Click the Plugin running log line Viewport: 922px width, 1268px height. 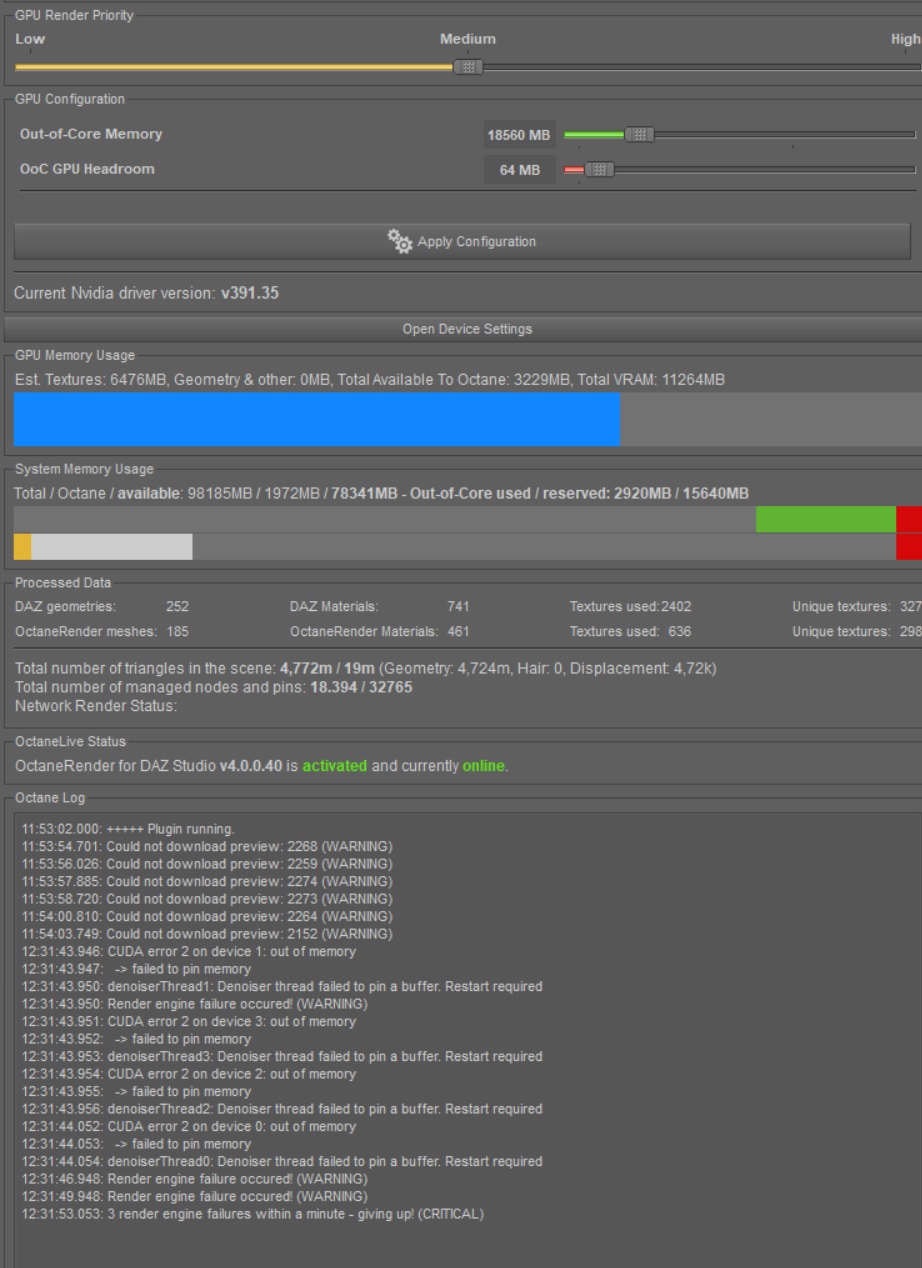[x=128, y=829]
